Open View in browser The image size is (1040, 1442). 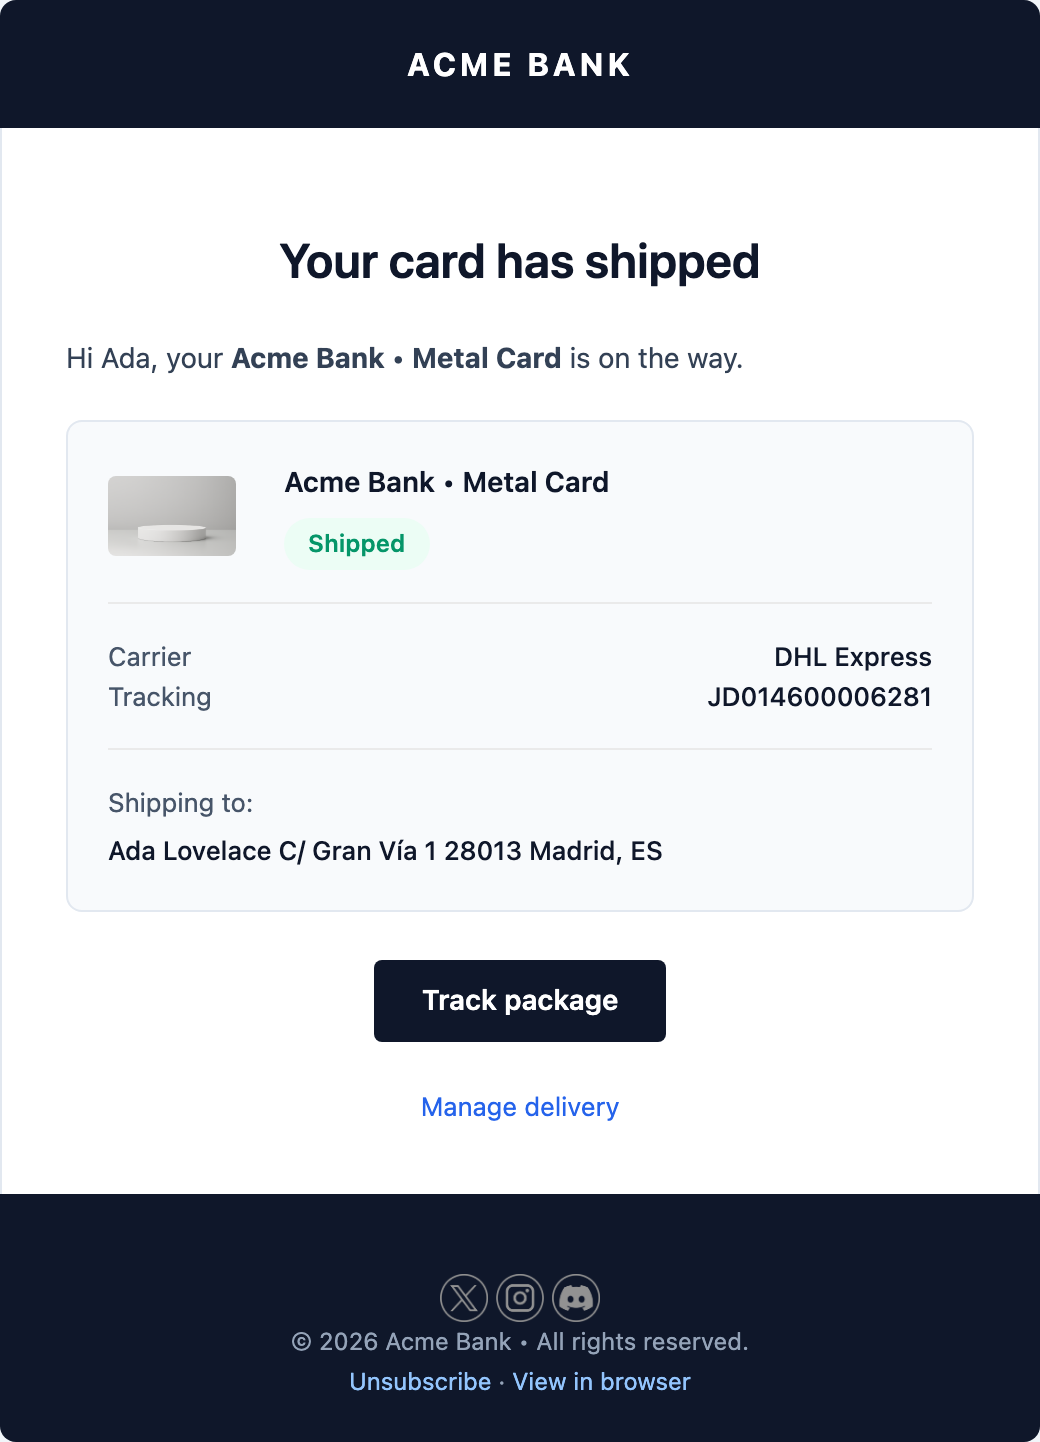[601, 1381]
